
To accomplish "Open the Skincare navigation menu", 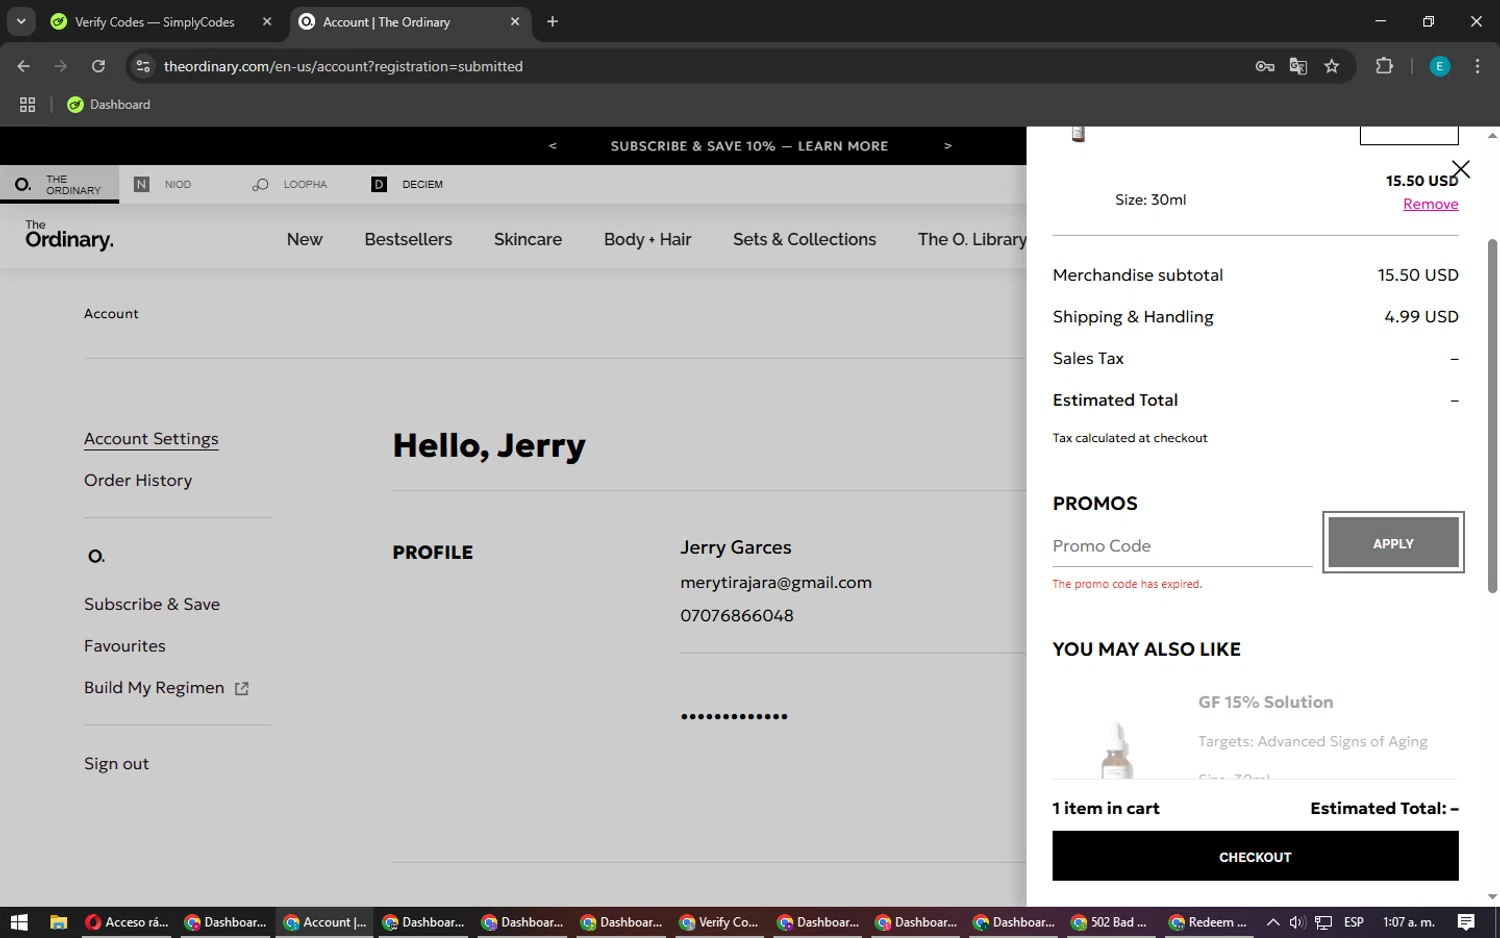I will tap(527, 239).
